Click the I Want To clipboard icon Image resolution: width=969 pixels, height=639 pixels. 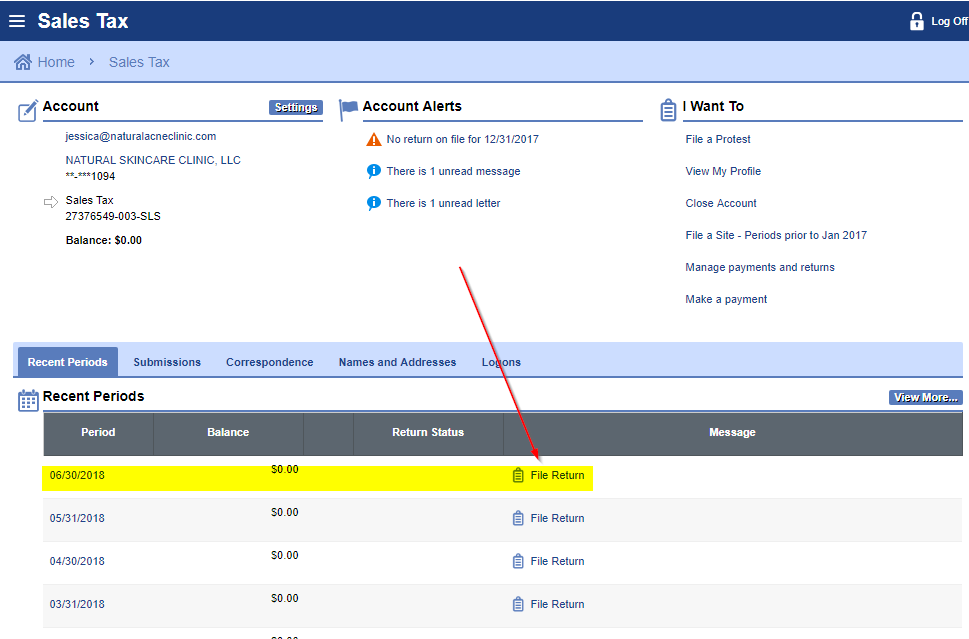click(x=668, y=110)
